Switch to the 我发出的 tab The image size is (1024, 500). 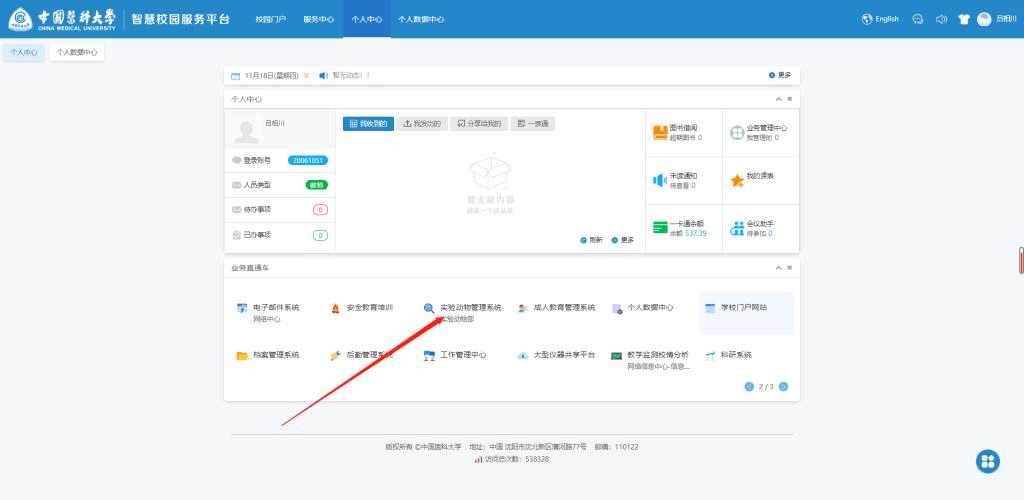[x=421, y=124]
